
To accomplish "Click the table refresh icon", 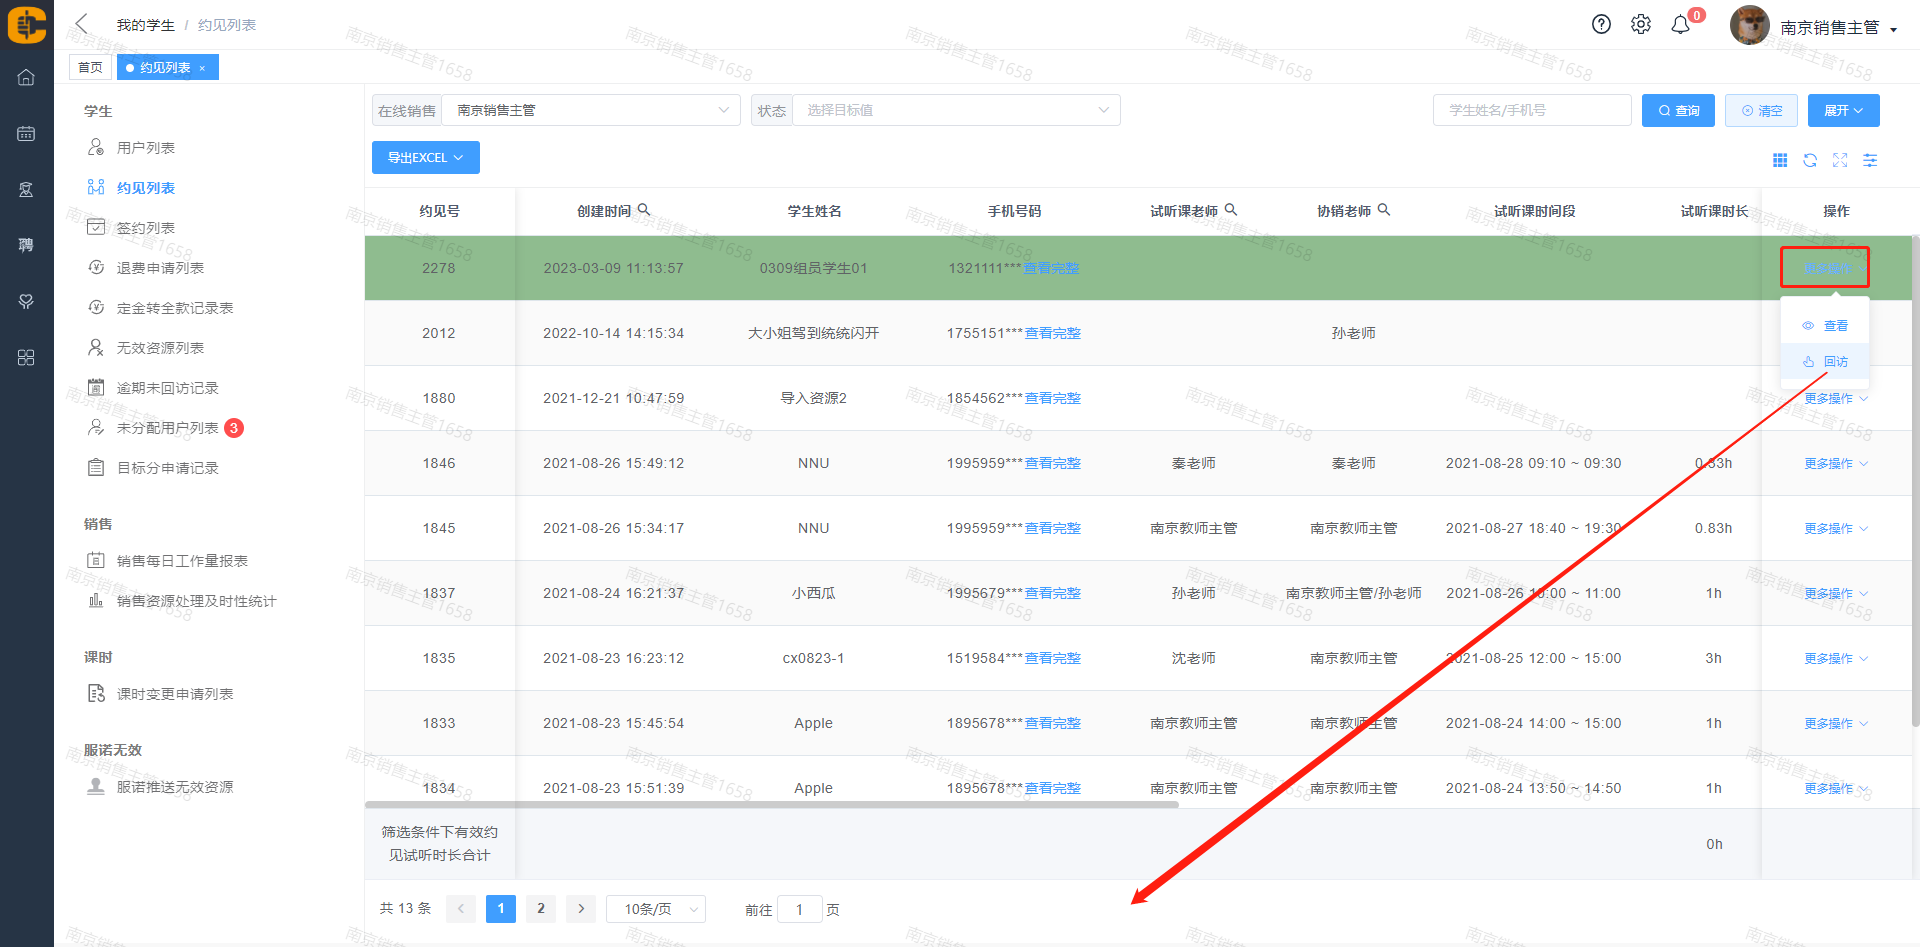I will tap(1810, 161).
